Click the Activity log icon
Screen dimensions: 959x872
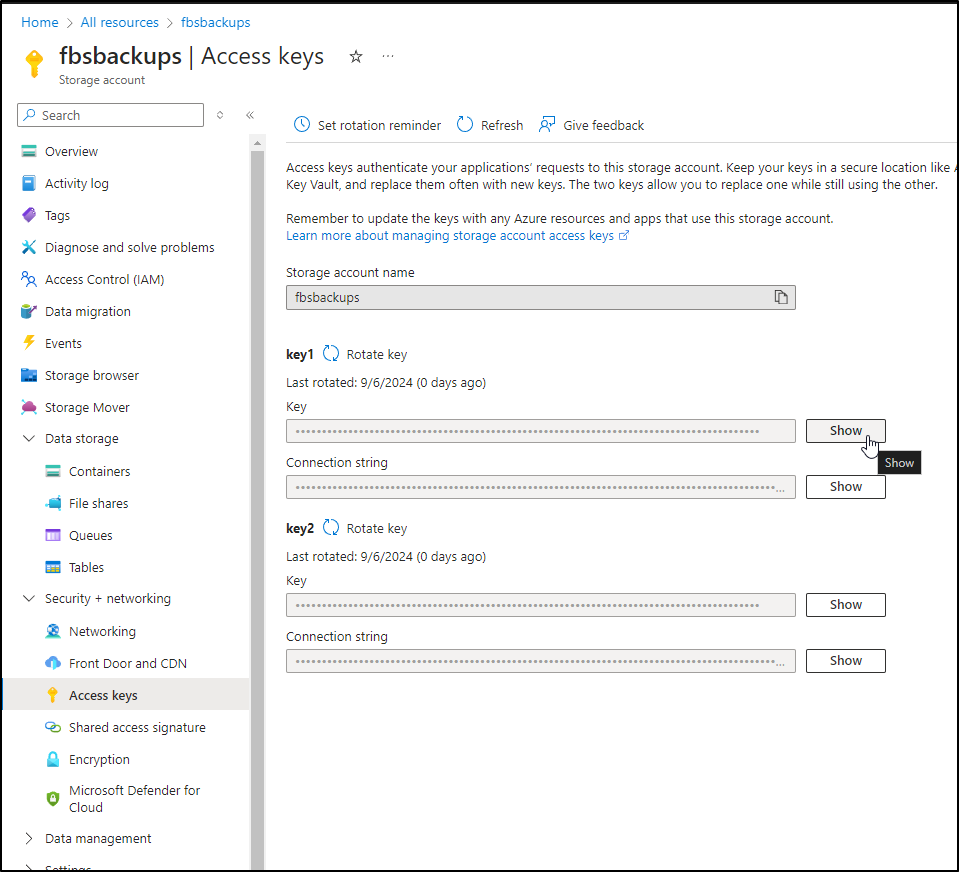(29, 183)
